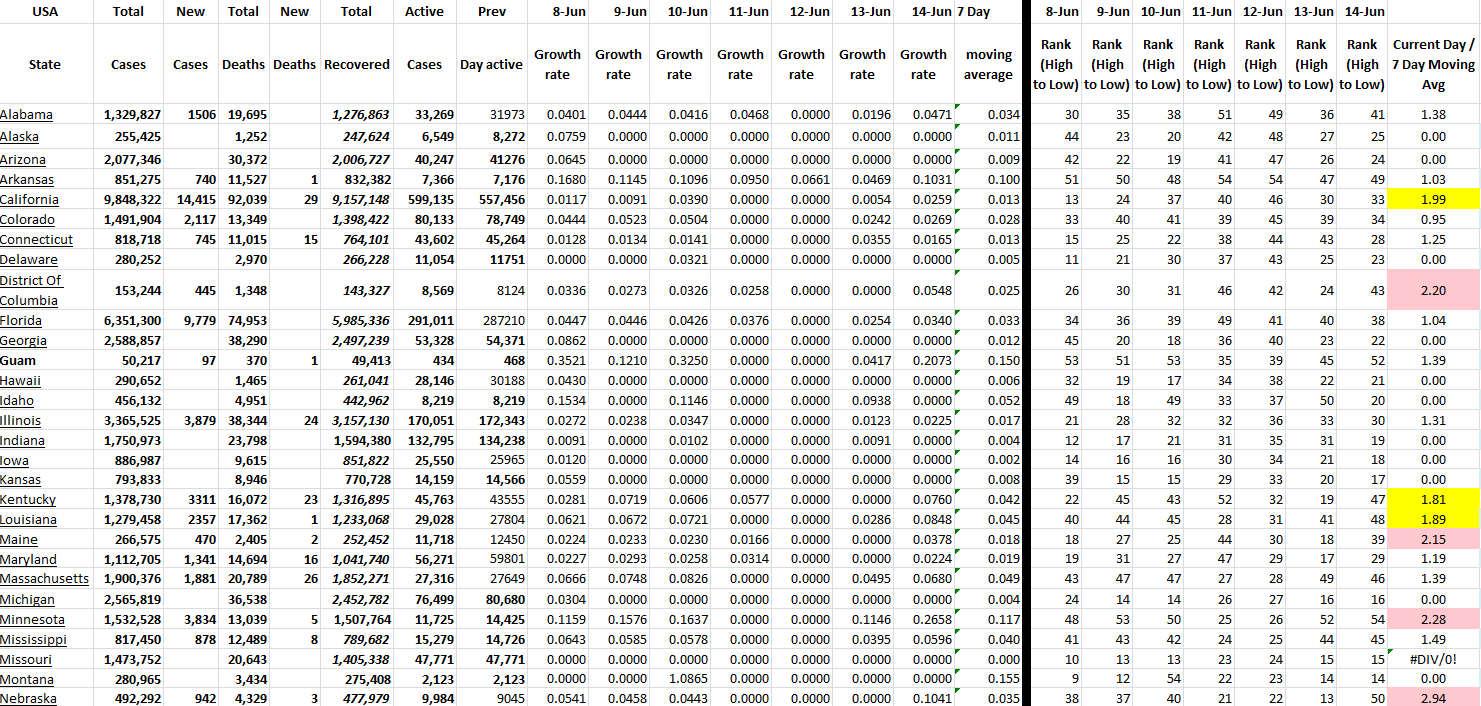Image resolution: width=1481 pixels, height=706 pixels.
Task: Select the #DIV/0! error cell for Missouri
Action: click(x=1433, y=660)
